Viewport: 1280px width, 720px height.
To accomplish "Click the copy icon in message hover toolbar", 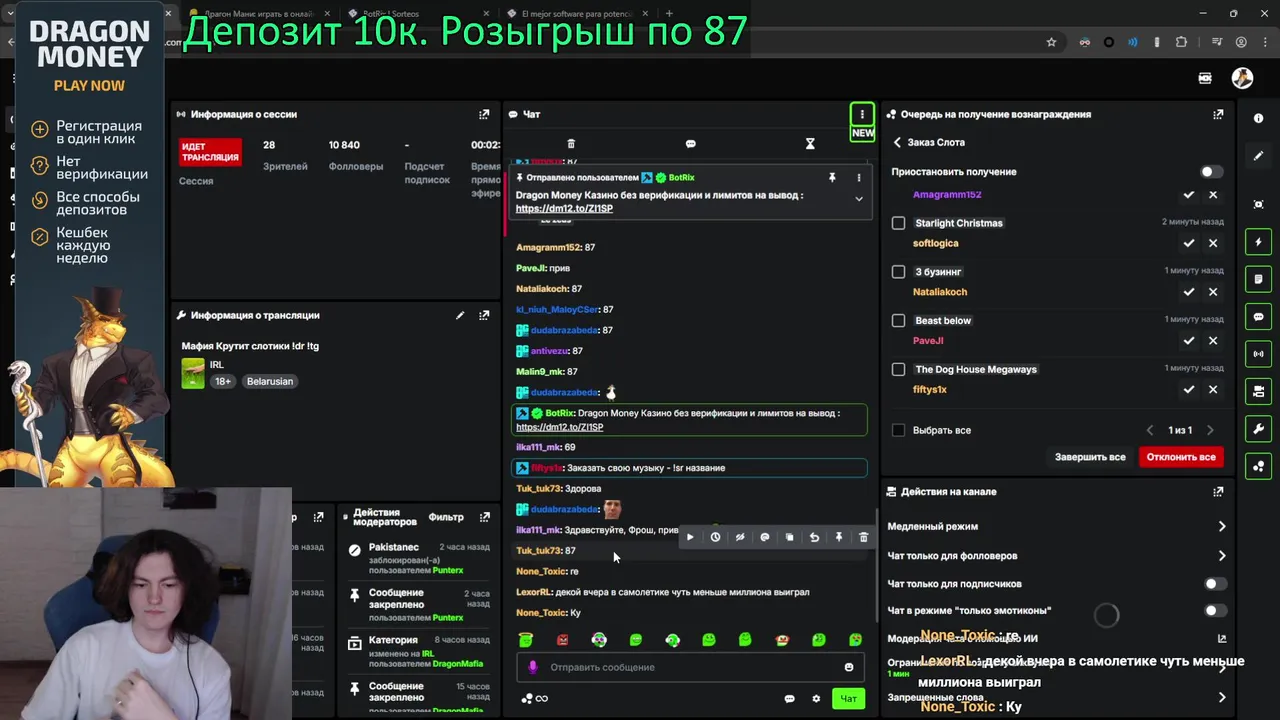I will [x=789, y=537].
